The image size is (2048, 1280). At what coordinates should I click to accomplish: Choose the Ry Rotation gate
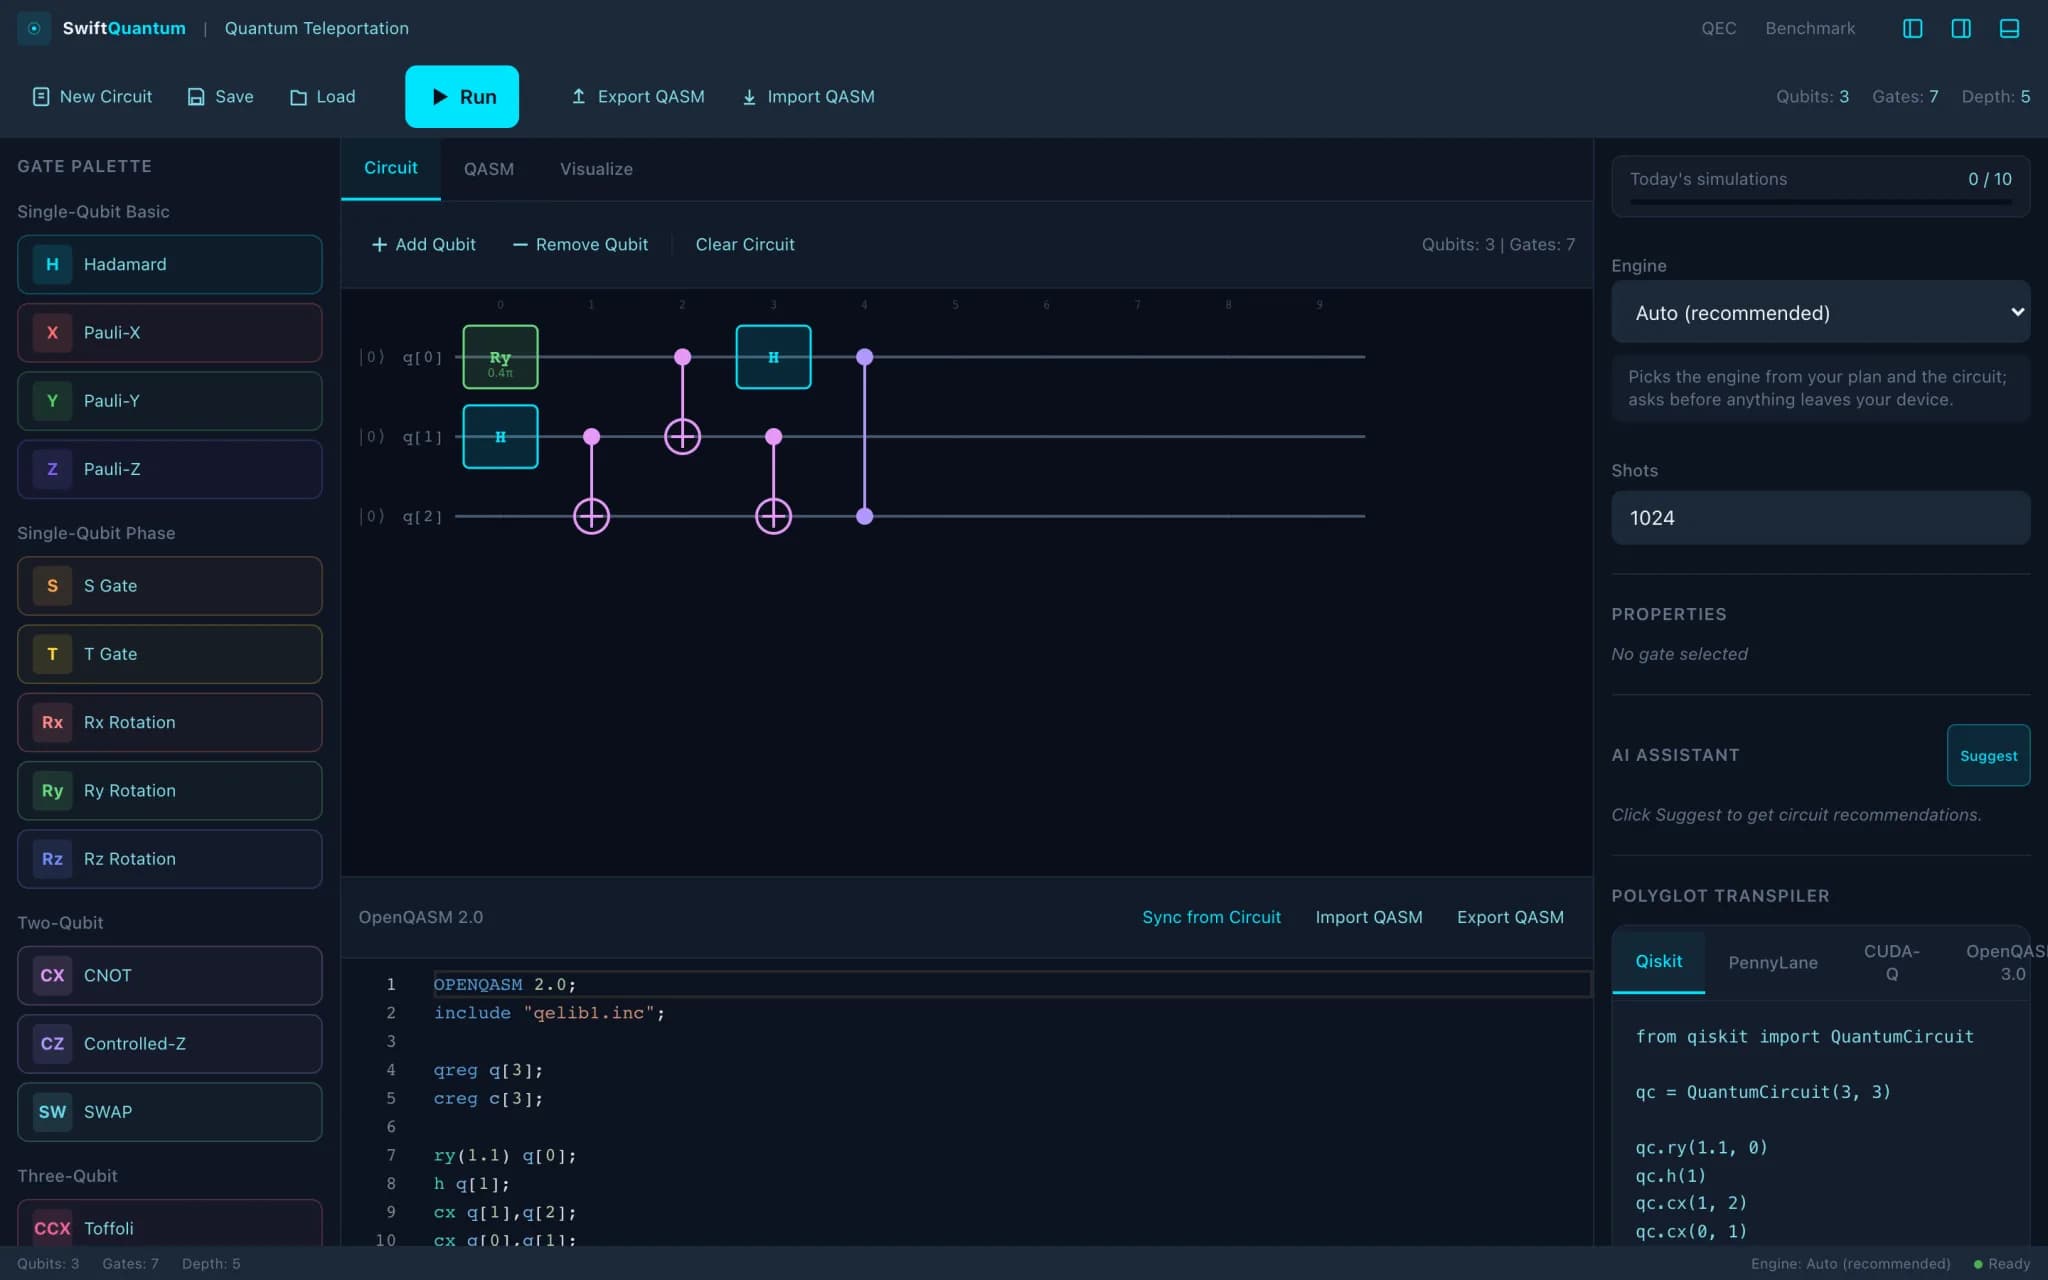tap(170, 790)
